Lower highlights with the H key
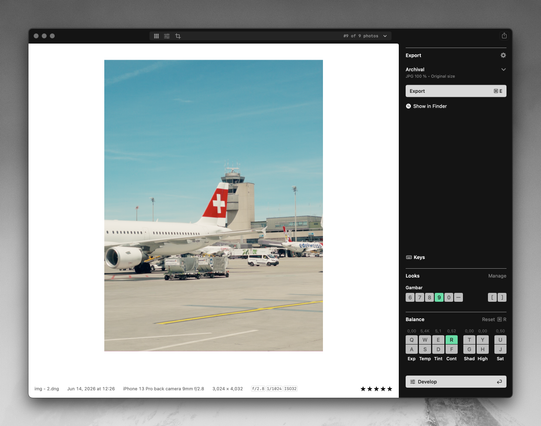 [483, 349]
